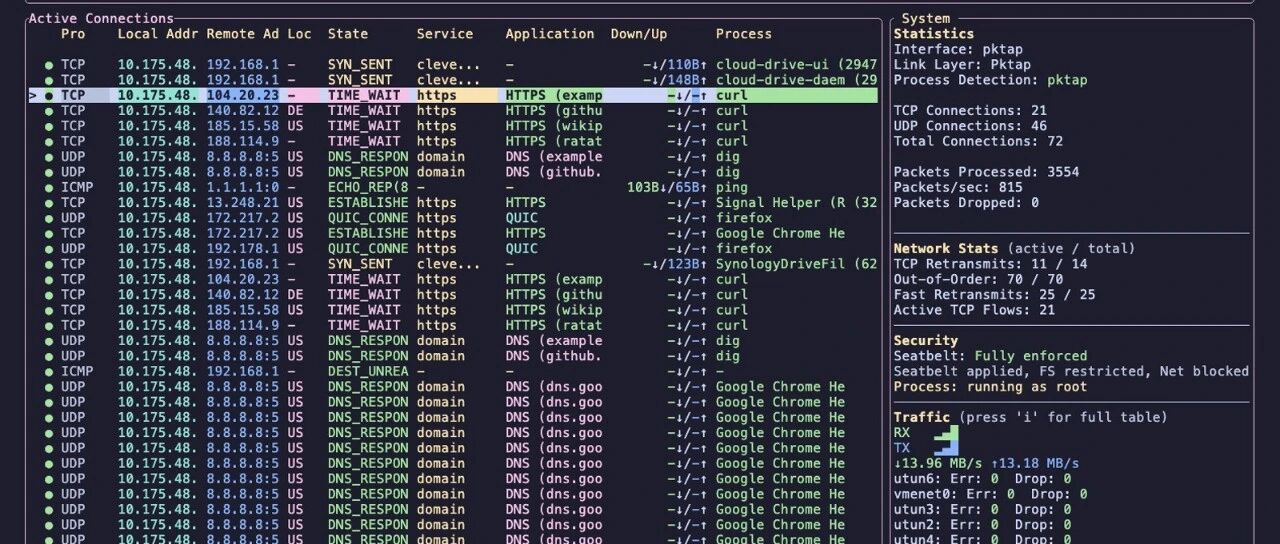The image size is (1280, 544).
Task: Click the 'Statistics' section heading
Action: [934, 34]
